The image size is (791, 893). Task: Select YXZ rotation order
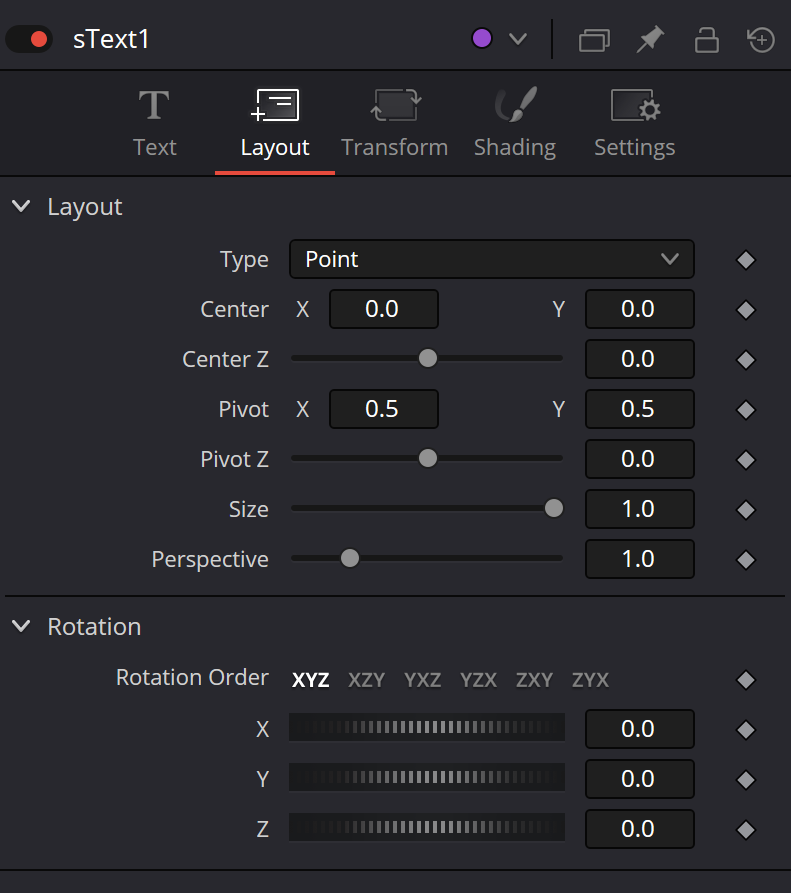pyautogui.click(x=423, y=680)
